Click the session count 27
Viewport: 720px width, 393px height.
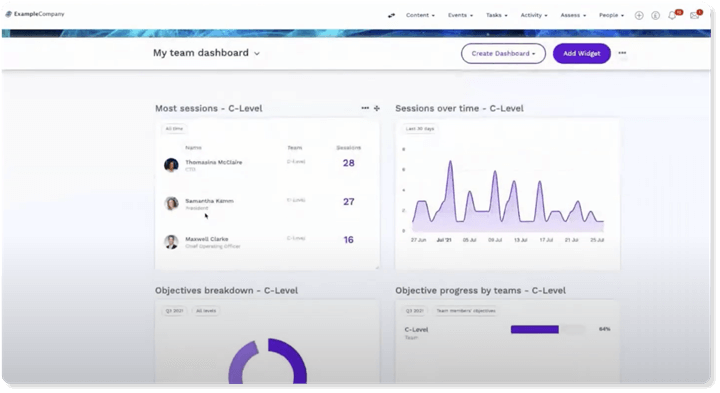pyautogui.click(x=349, y=202)
